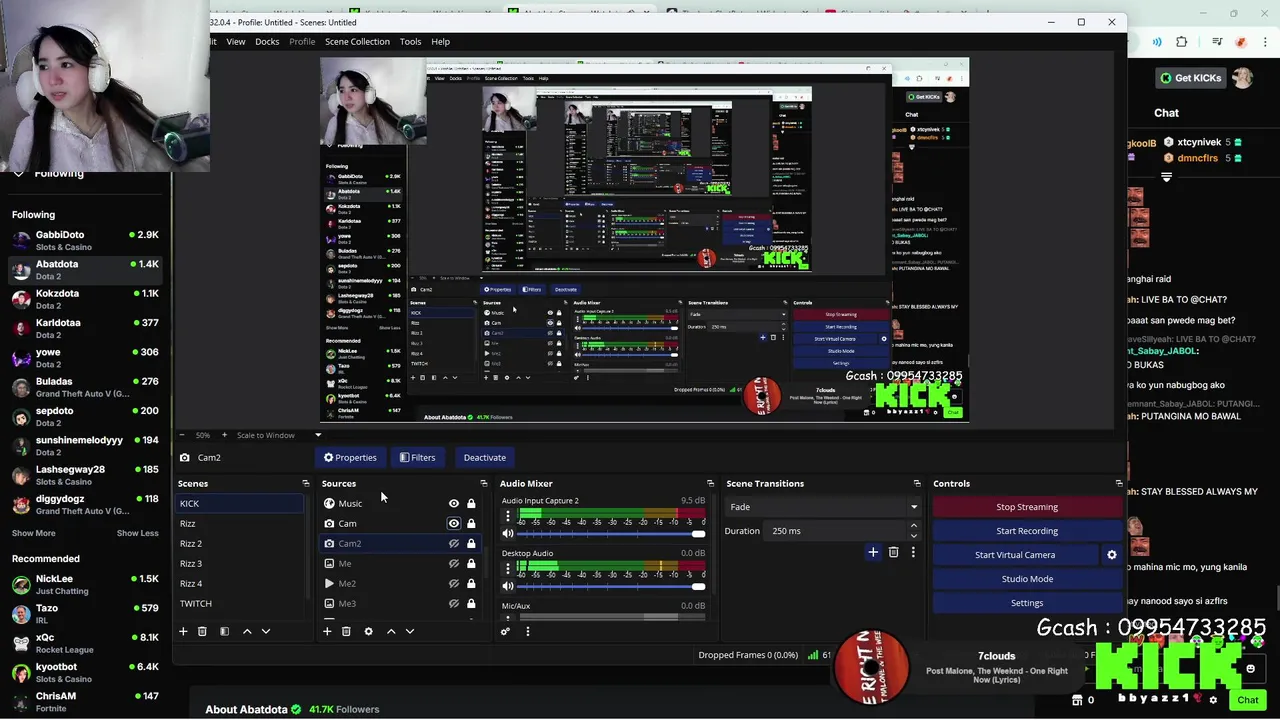Screen dimensions: 1280x720
Task: Open the Tools menu
Action: [410, 41]
